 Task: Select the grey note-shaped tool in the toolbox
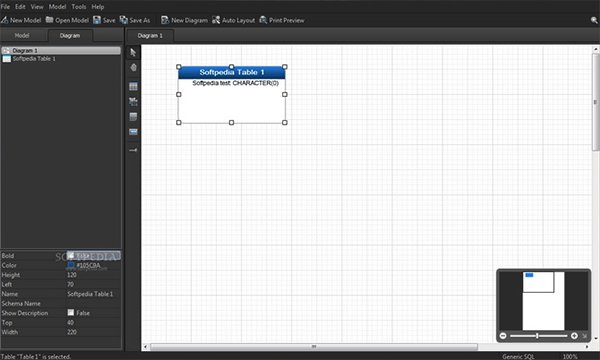point(133,117)
